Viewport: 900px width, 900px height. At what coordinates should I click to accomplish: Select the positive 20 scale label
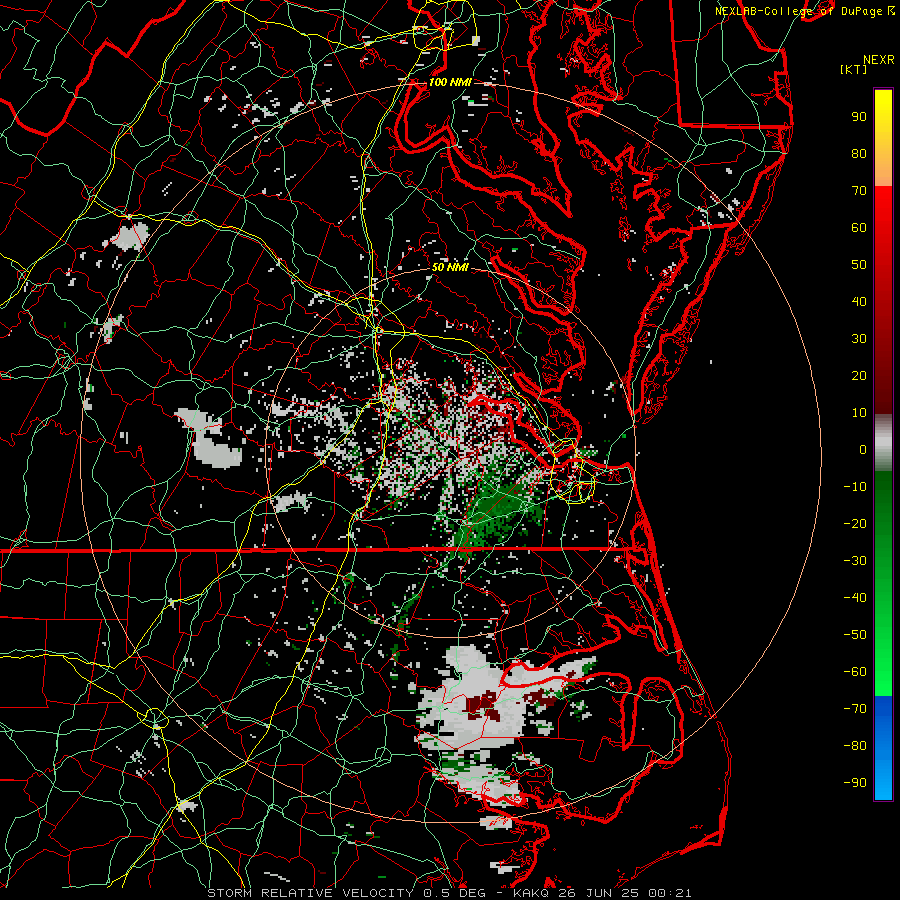click(x=859, y=375)
